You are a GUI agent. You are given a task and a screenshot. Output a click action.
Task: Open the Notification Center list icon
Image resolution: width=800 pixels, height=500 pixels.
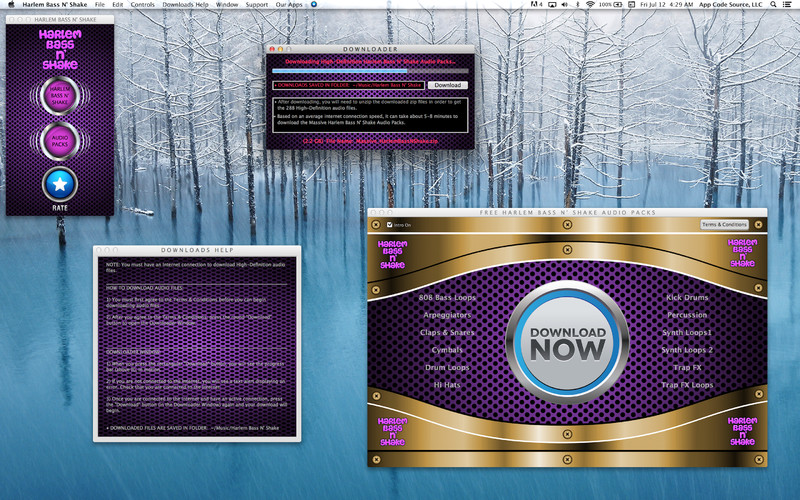pyautogui.click(x=787, y=5)
